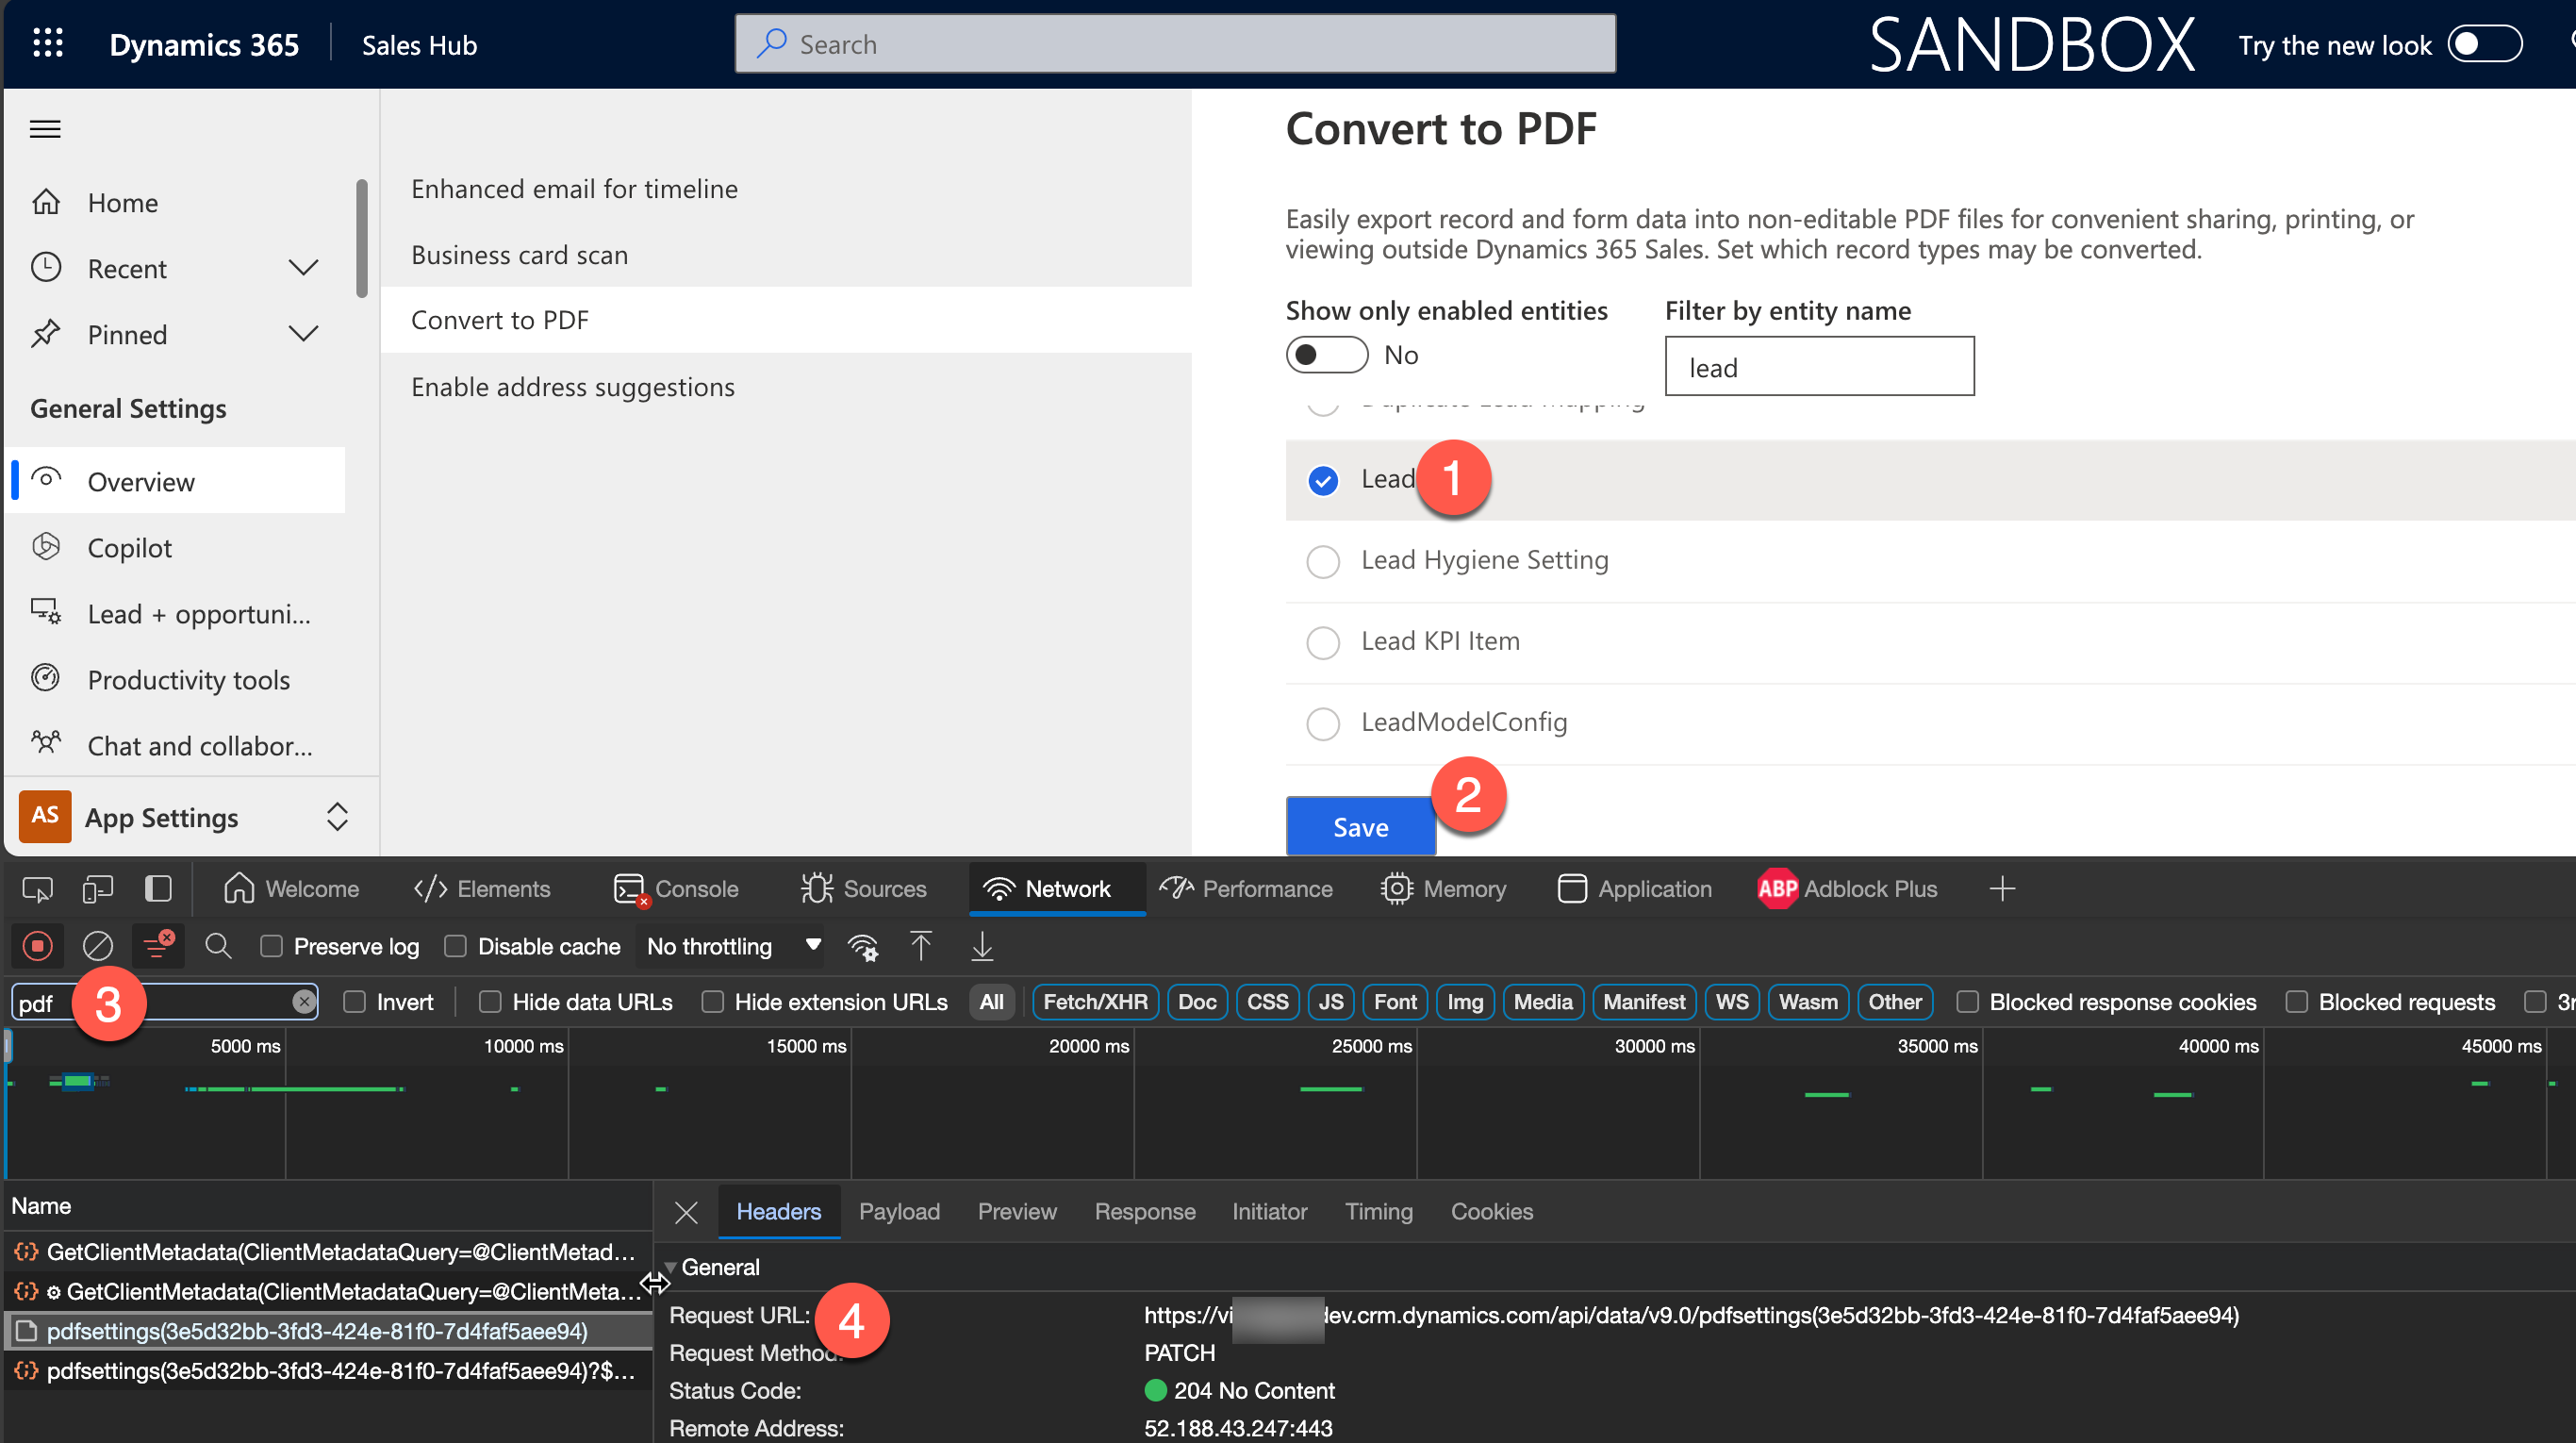This screenshot has height=1443, width=2576.
Task: Click the DevTools dock side panel icon
Action: pyautogui.click(x=158, y=889)
